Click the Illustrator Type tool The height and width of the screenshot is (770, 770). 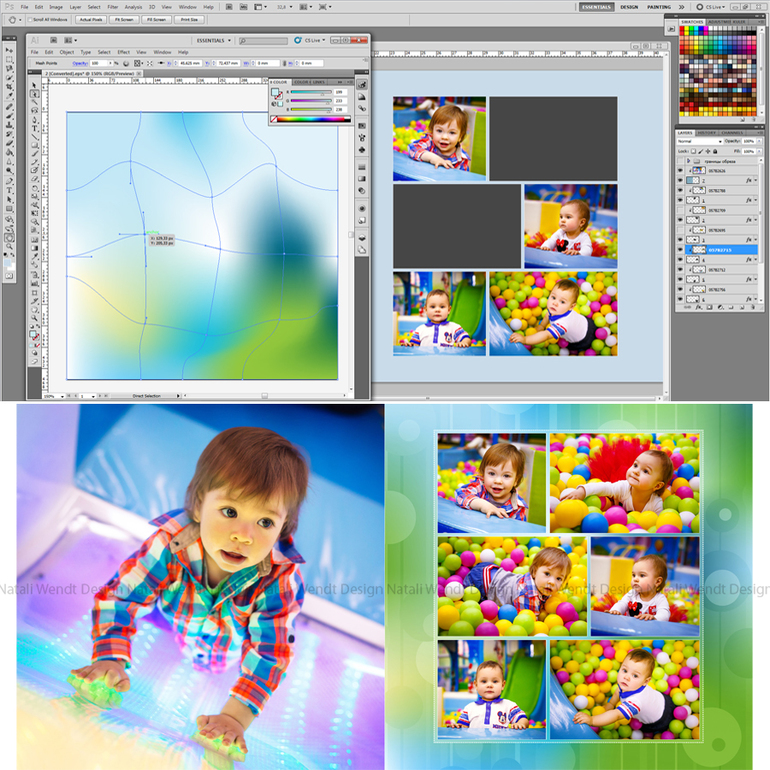[x=34, y=129]
